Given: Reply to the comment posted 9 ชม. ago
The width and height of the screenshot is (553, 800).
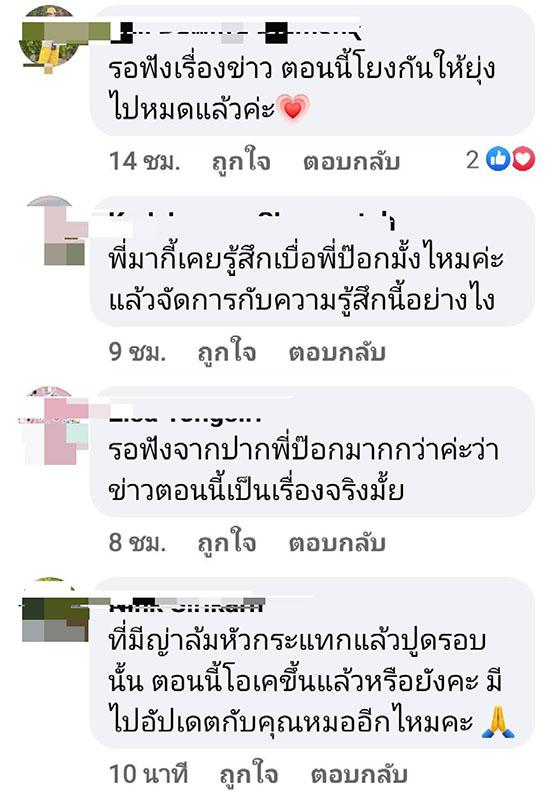Looking at the screenshot, I should [337, 353].
